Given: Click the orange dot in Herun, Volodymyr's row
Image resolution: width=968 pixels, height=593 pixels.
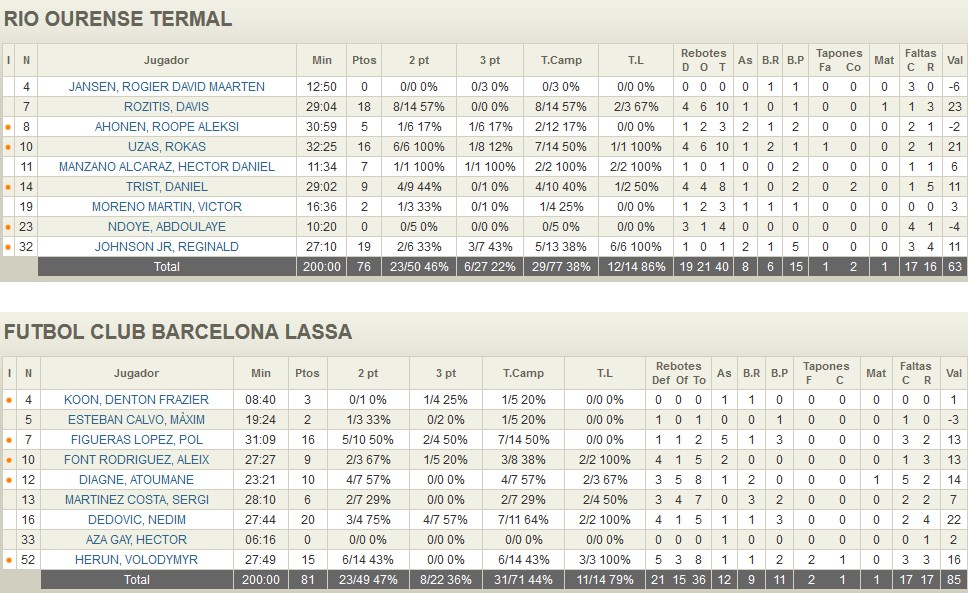Looking at the screenshot, I should tap(9, 560).
